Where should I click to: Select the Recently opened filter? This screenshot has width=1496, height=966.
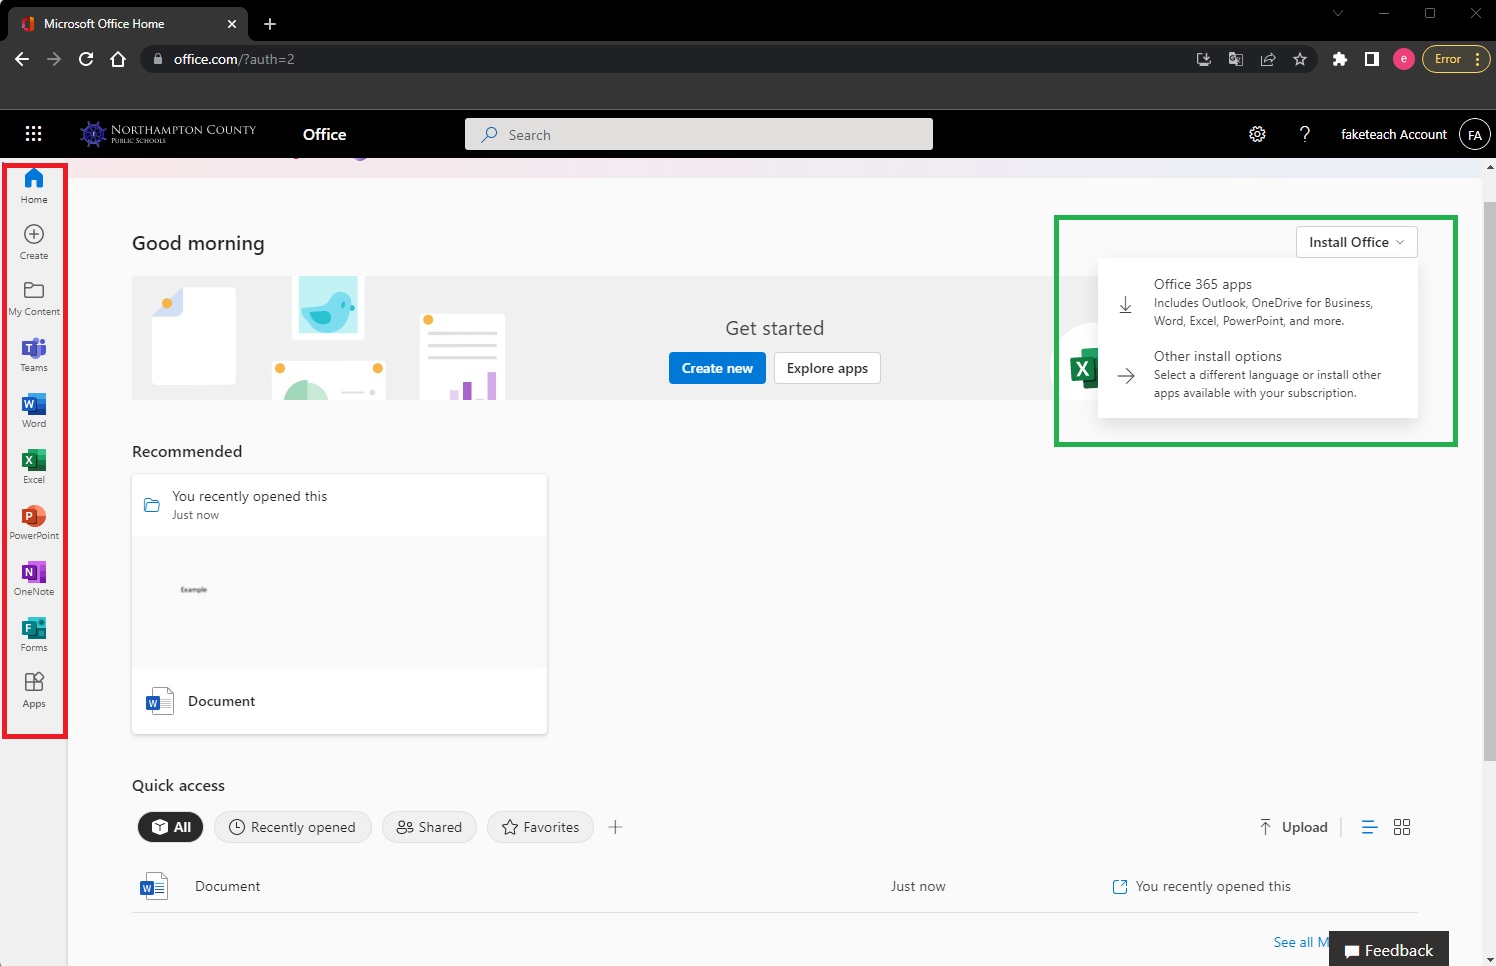(293, 827)
